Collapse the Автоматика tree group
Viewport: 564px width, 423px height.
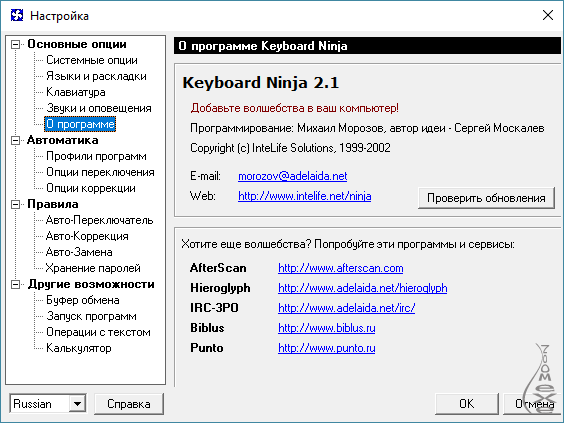[x=15, y=140]
